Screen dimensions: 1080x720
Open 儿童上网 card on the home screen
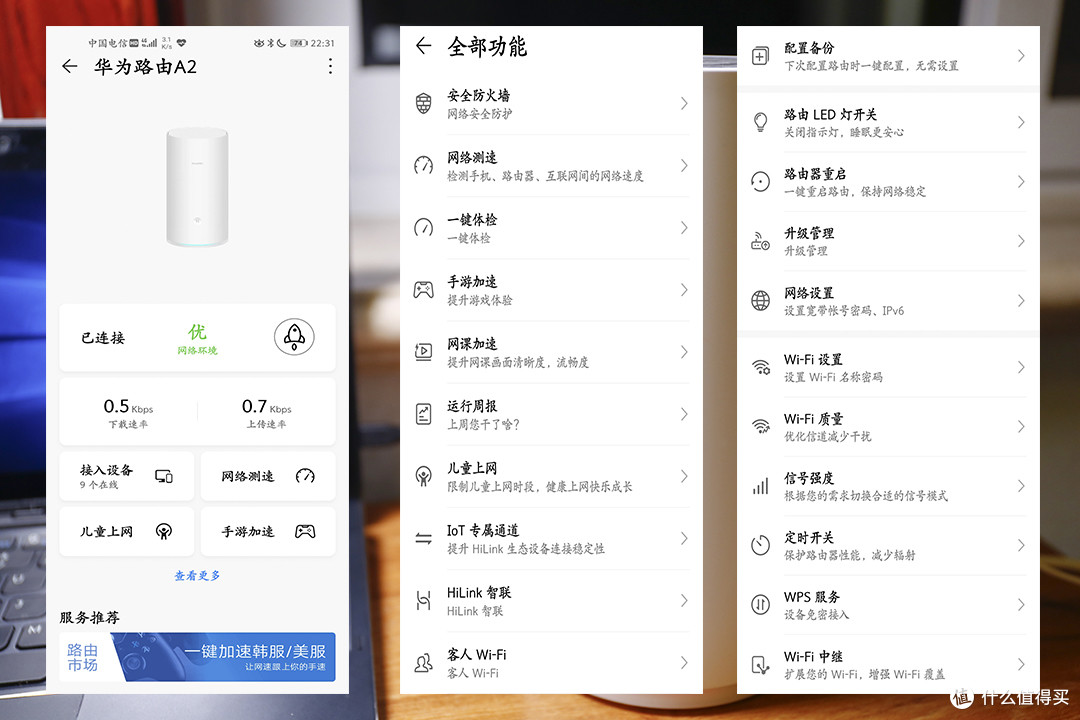point(127,531)
